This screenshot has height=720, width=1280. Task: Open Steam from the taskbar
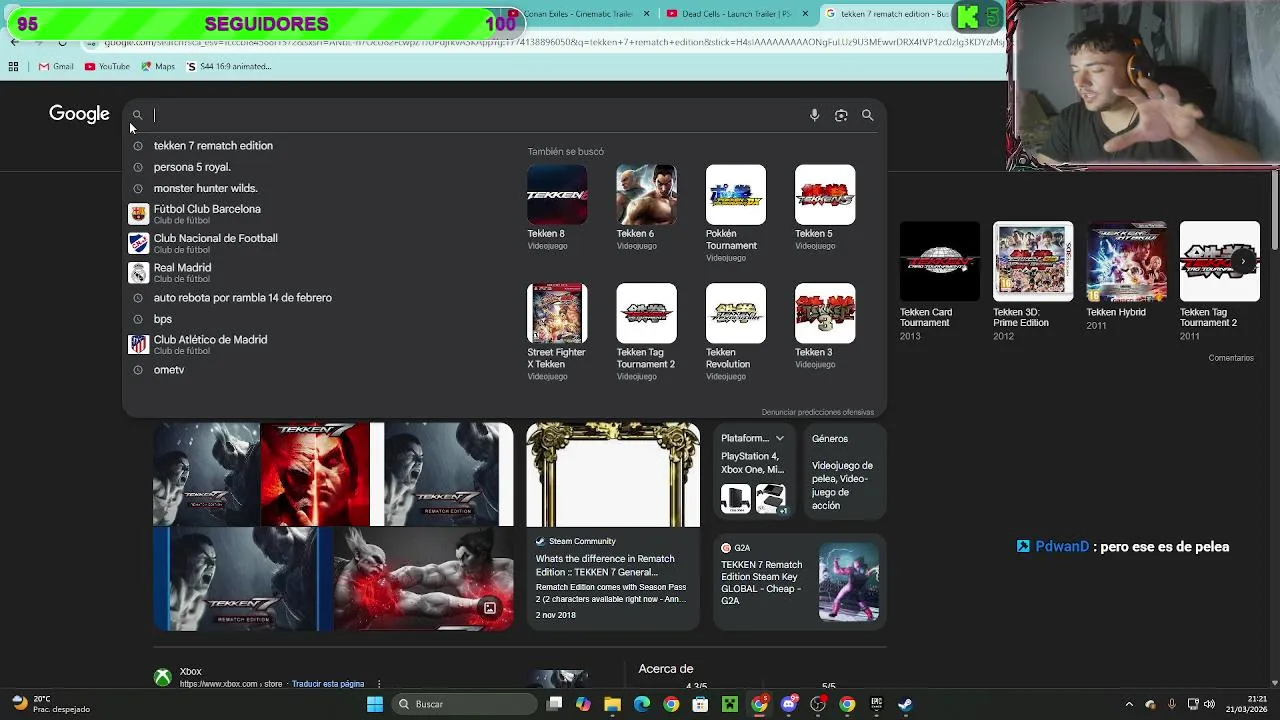click(905, 704)
